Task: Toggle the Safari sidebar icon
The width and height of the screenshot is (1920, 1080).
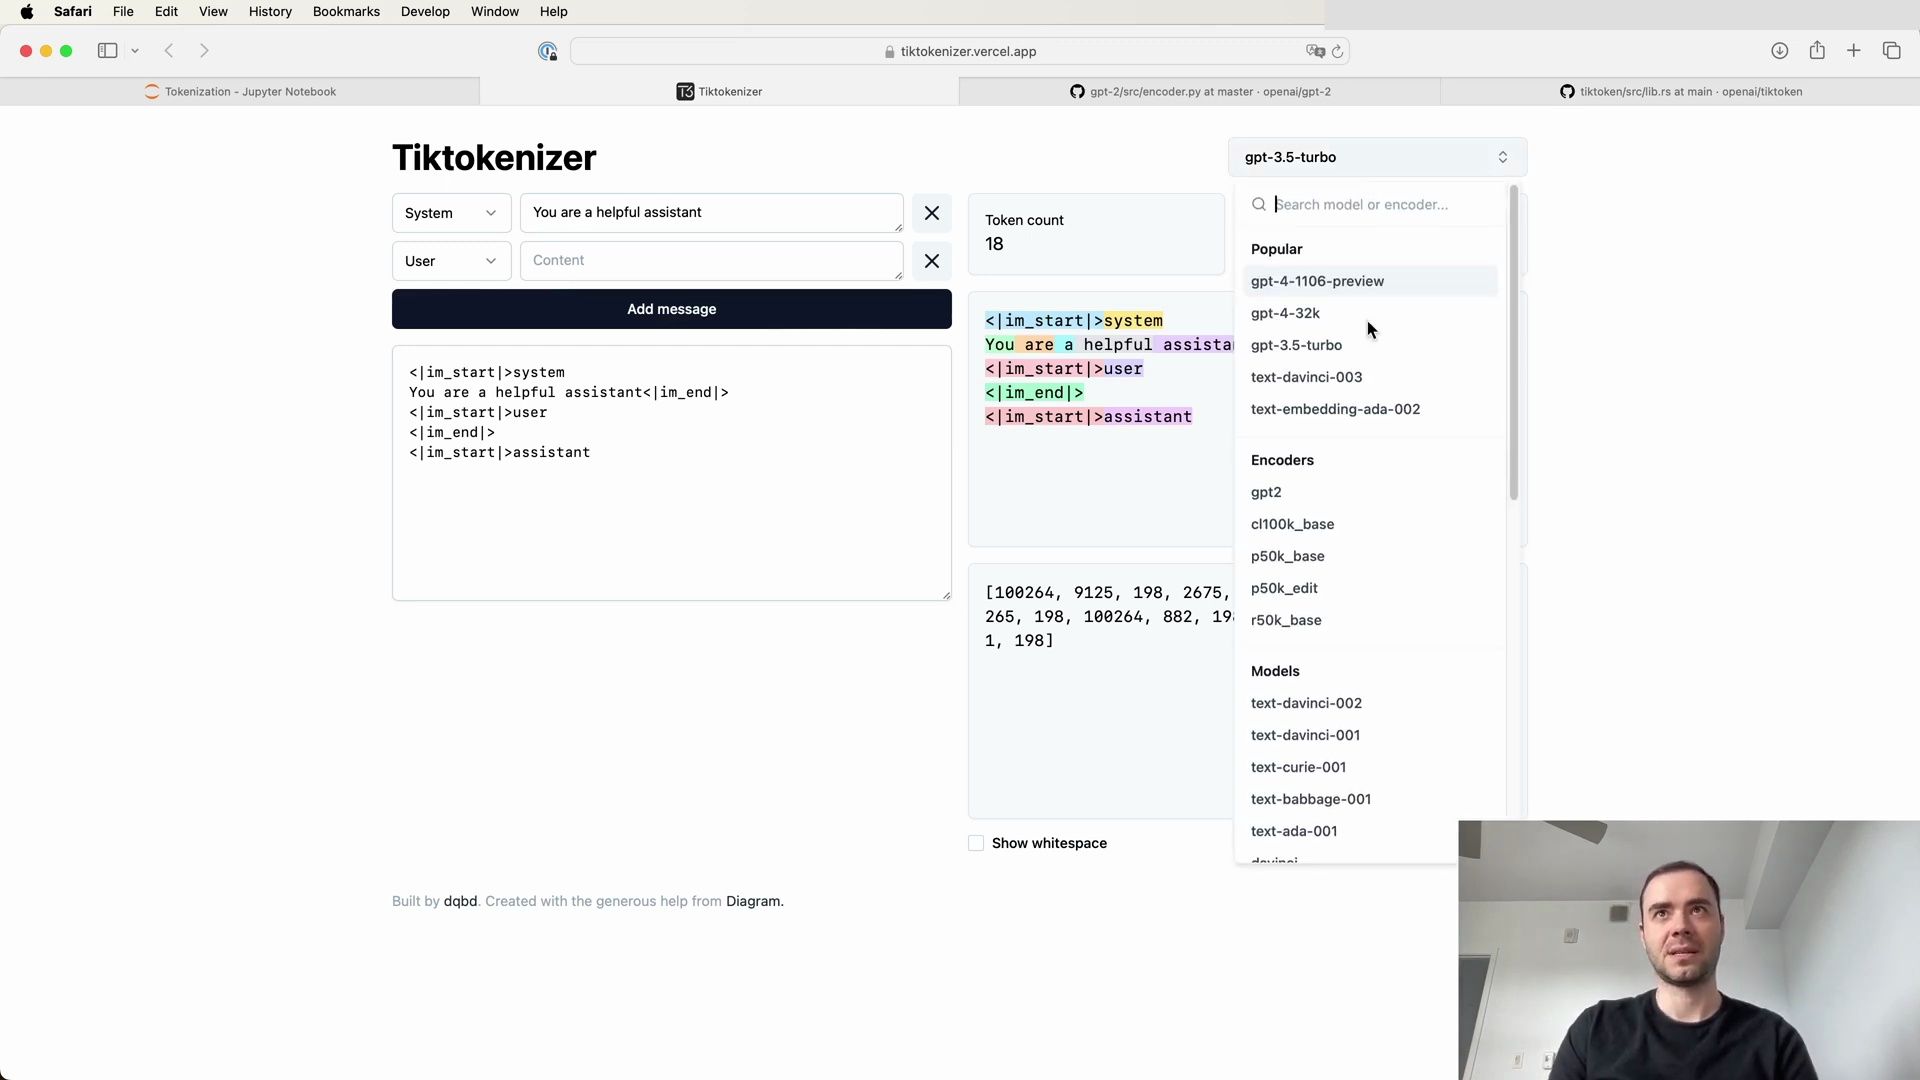Action: click(x=107, y=51)
